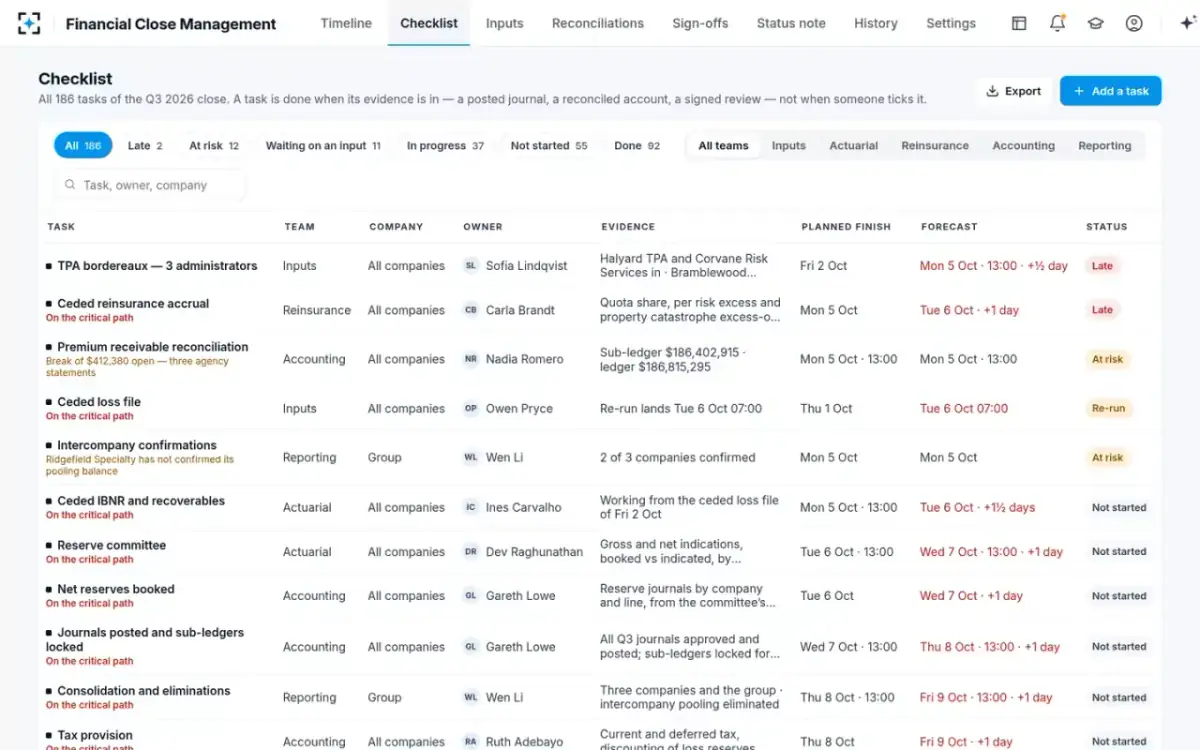The image size is (1200, 750).
Task: Click '2 of 3 companies confirmed' evidence
Action: pos(678,457)
